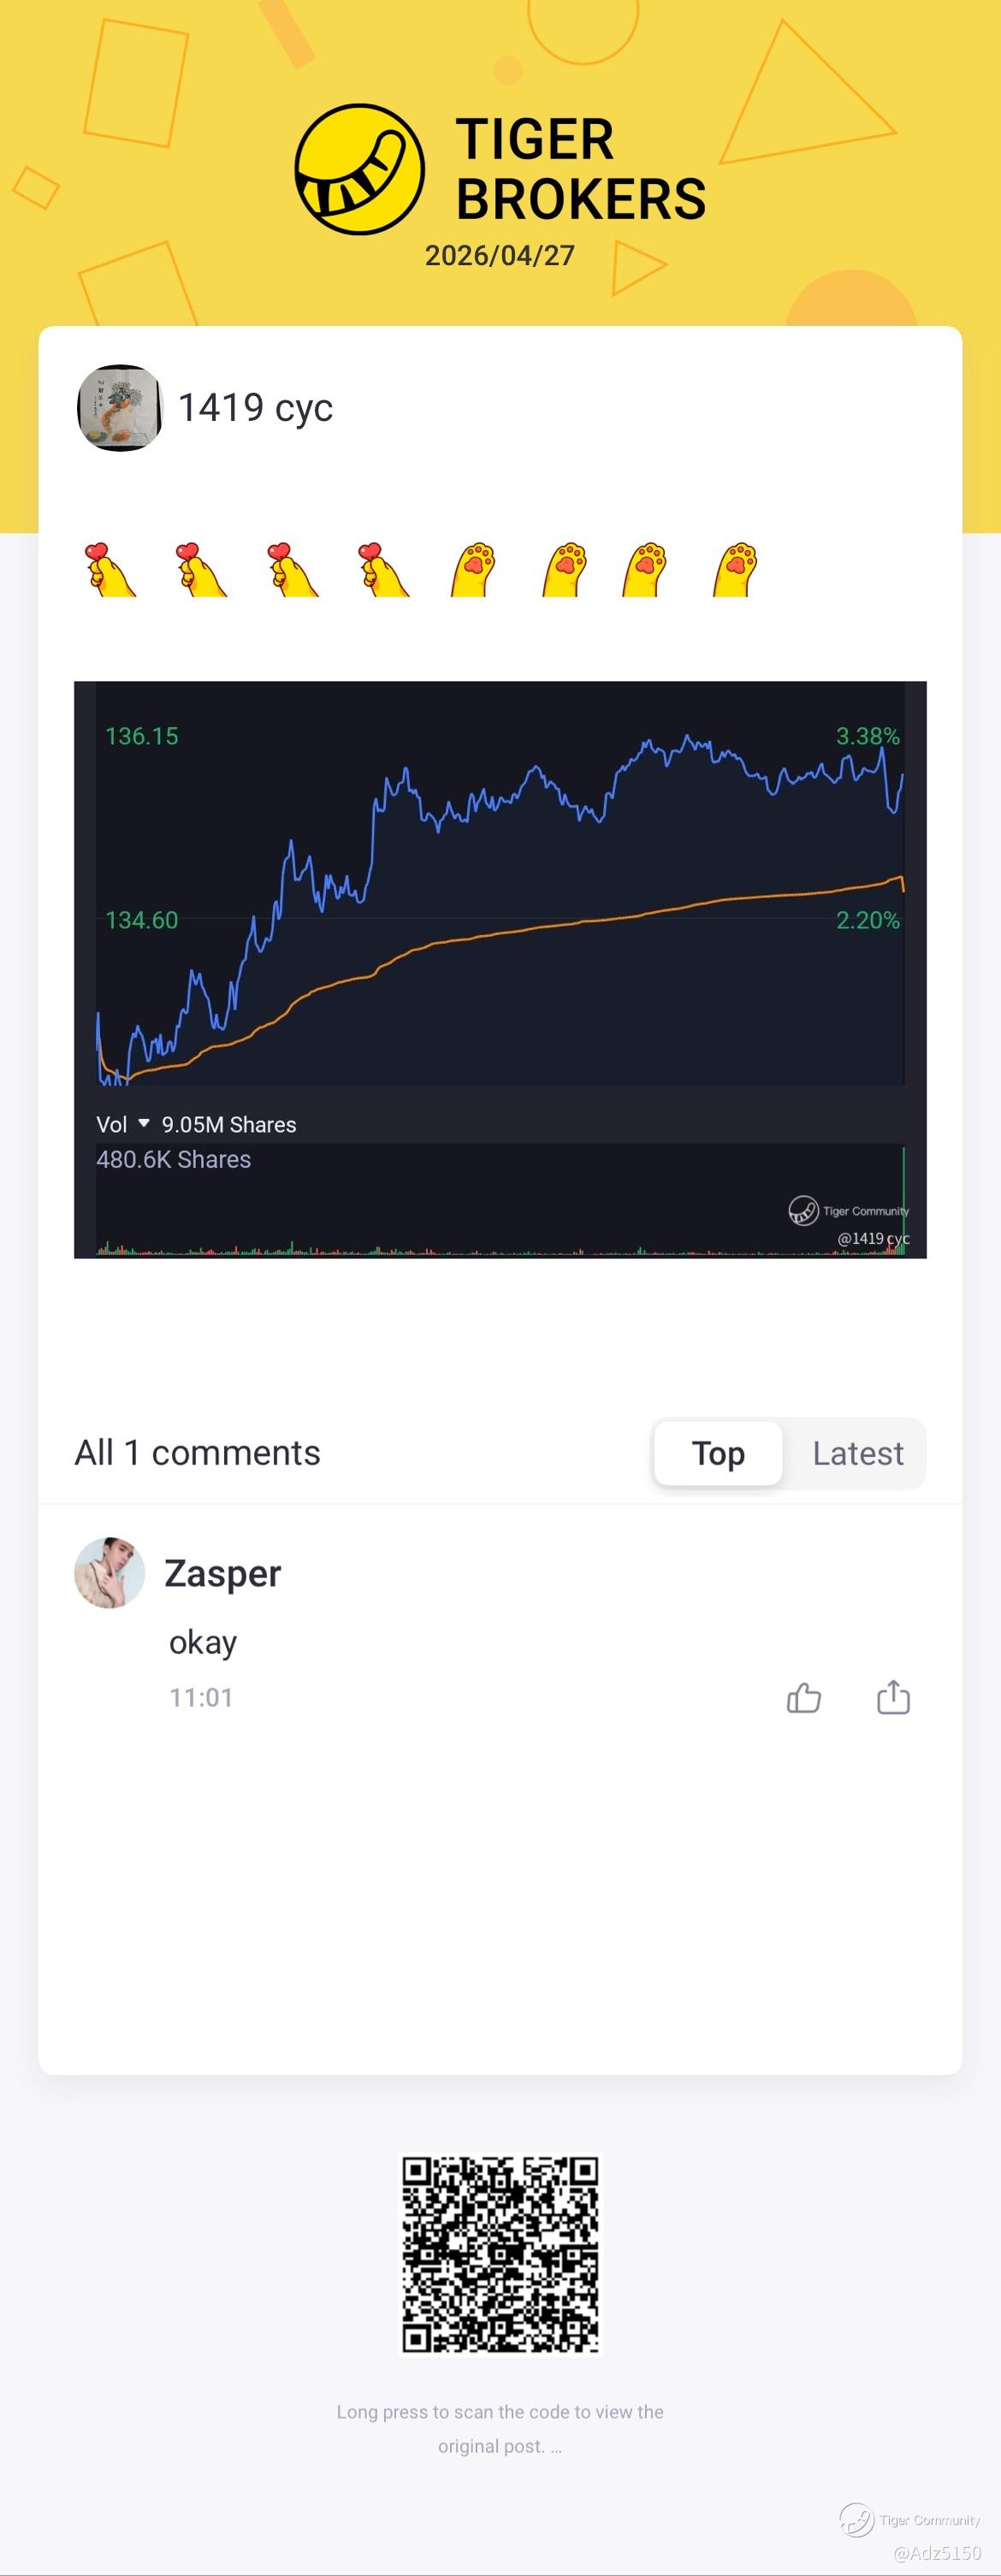Switch to the Top comments tab
1001x2576 pixels.
point(718,1453)
